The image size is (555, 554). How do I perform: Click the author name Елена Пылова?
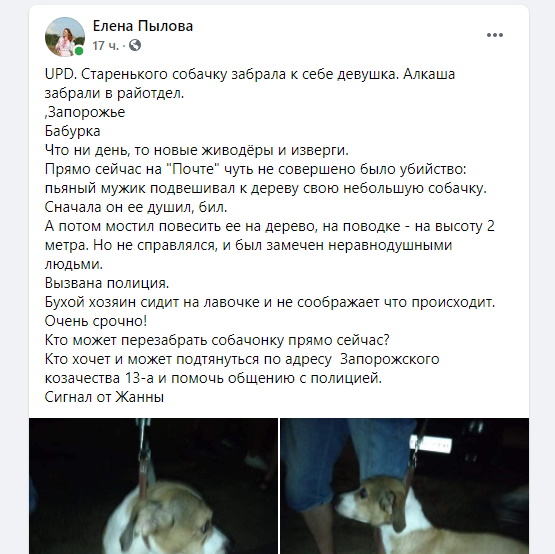(143, 26)
